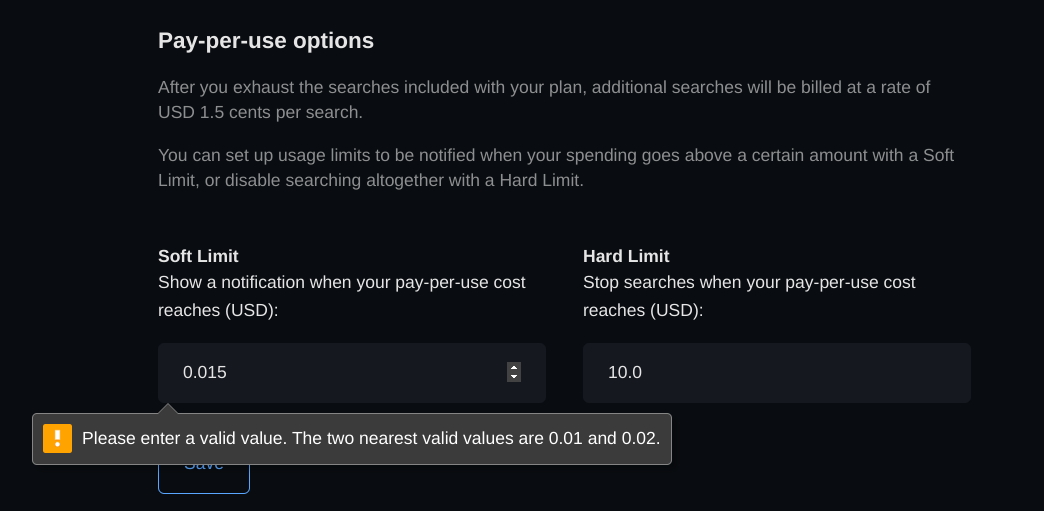Click "reaches (USD):" under Hard Limit
The image size is (1044, 511).
pos(643,310)
